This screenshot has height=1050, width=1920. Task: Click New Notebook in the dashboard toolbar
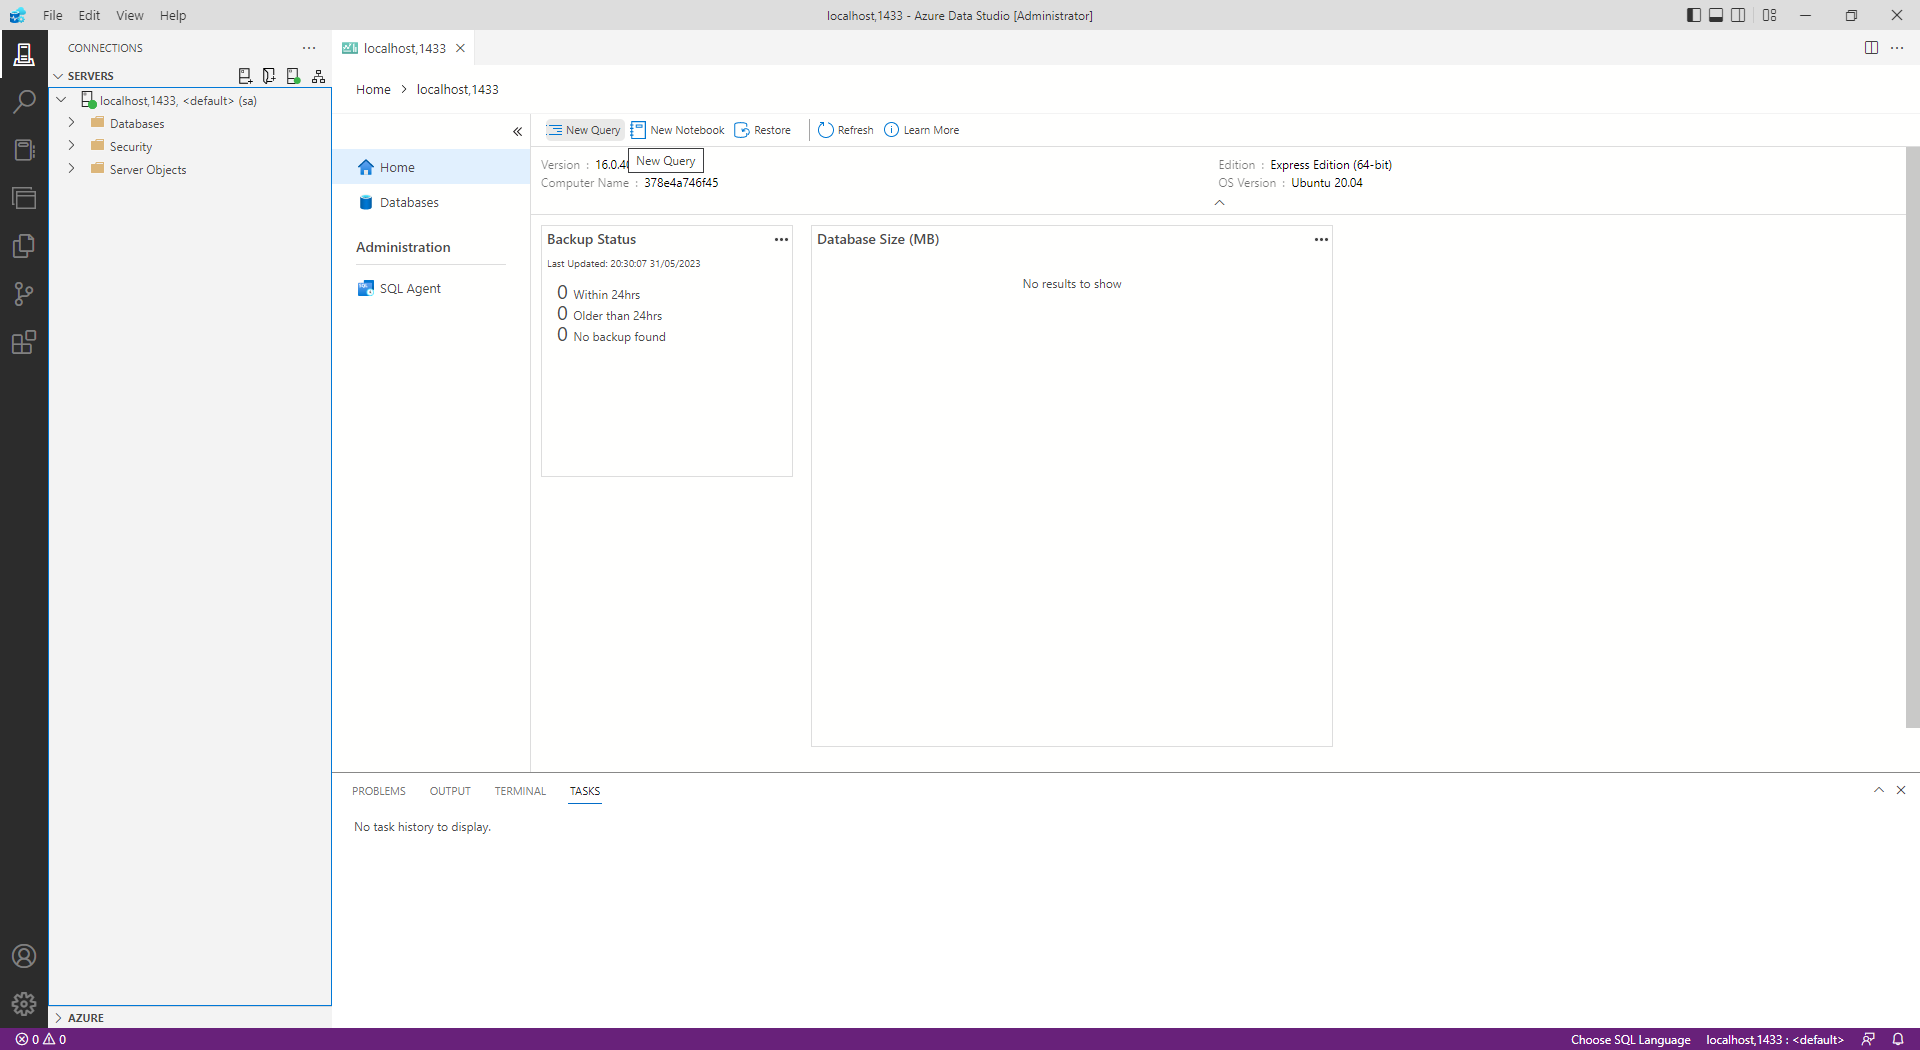tap(678, 130)
